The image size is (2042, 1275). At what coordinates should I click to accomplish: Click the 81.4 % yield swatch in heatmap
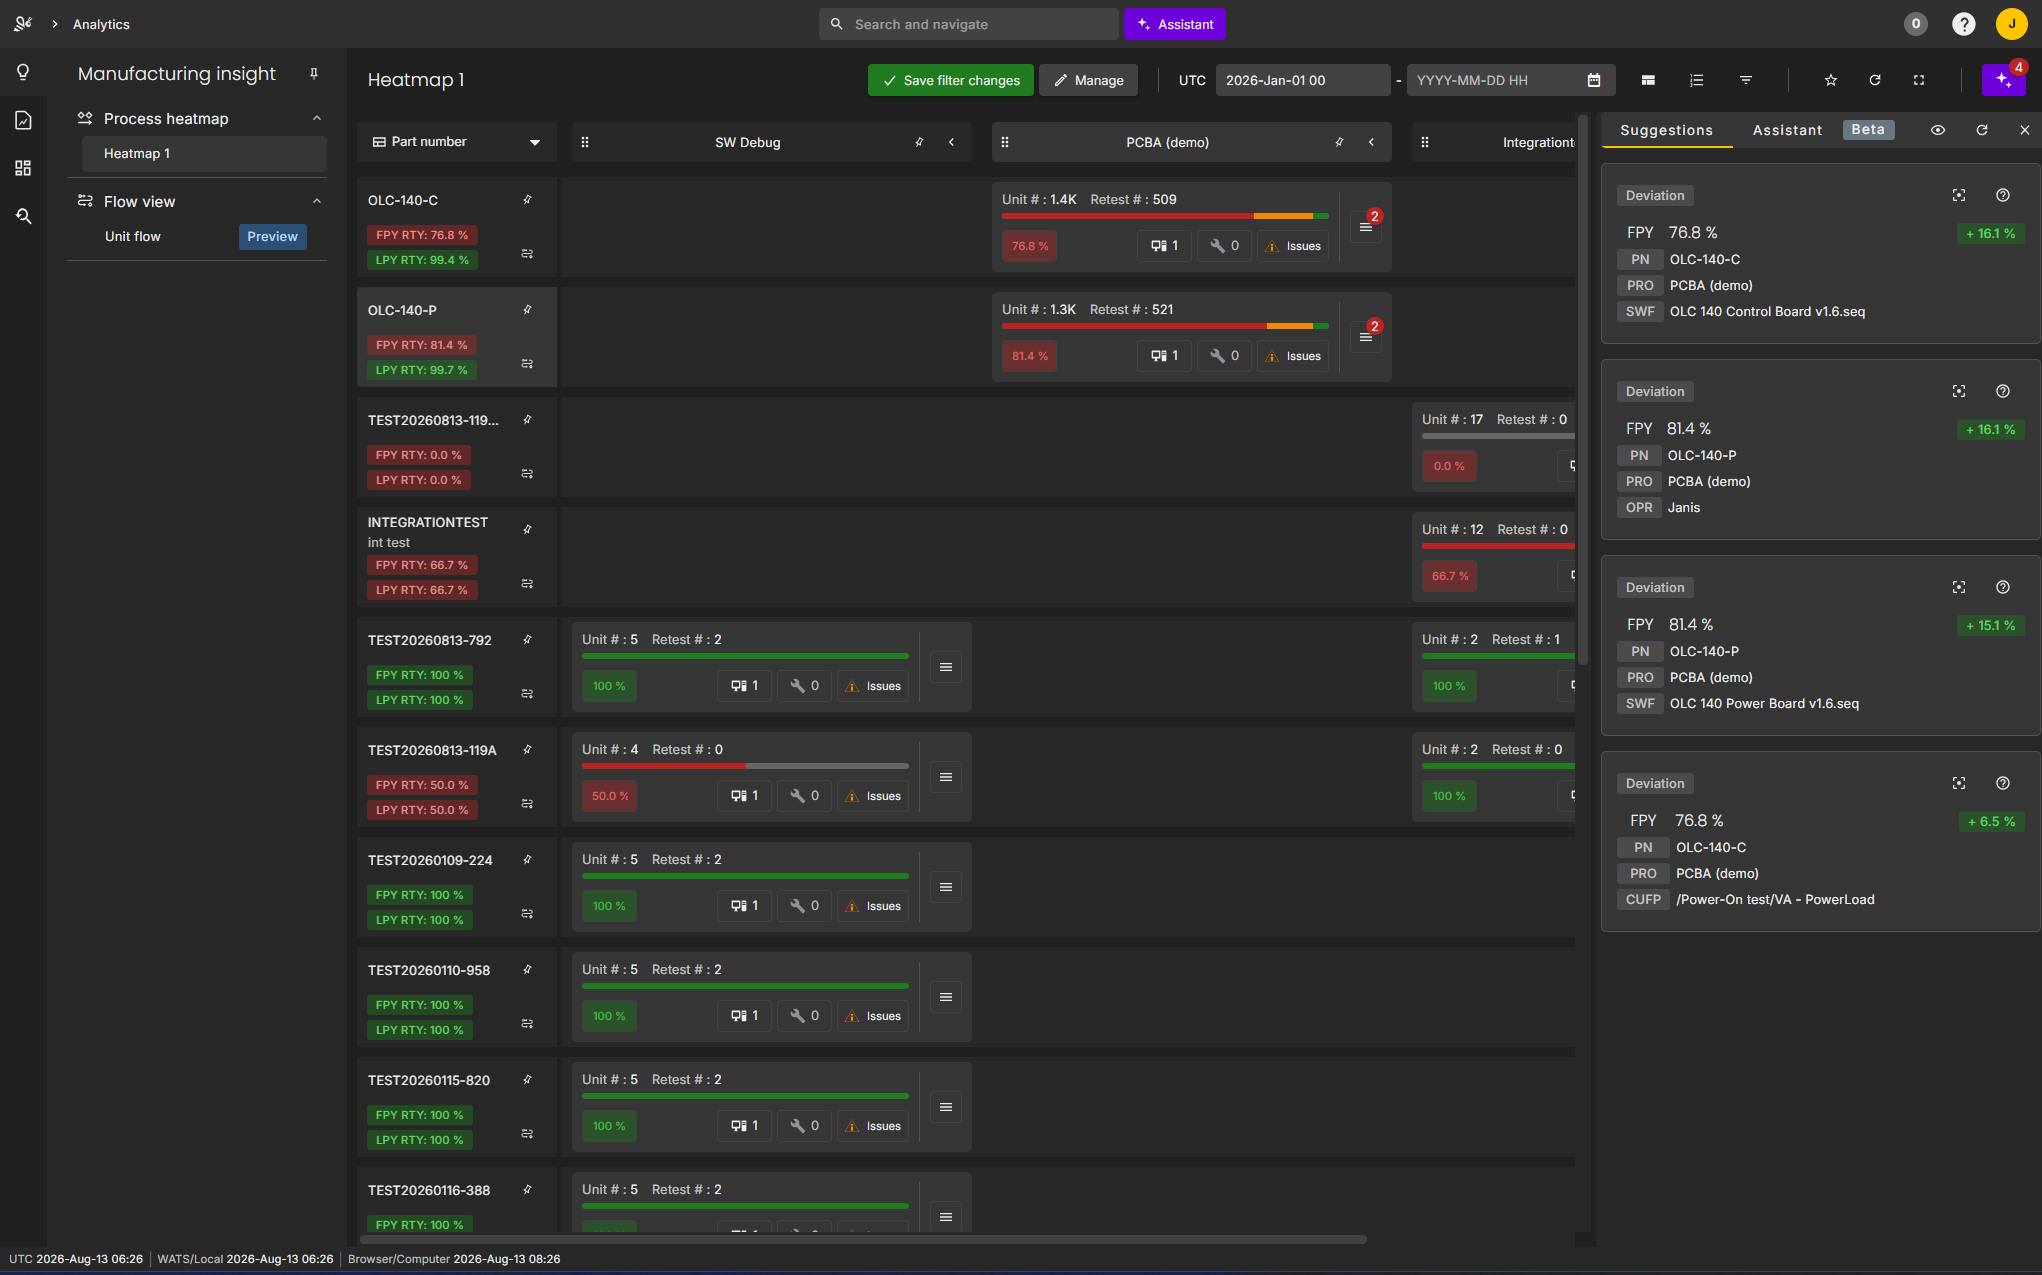(x=1030, y=356)
